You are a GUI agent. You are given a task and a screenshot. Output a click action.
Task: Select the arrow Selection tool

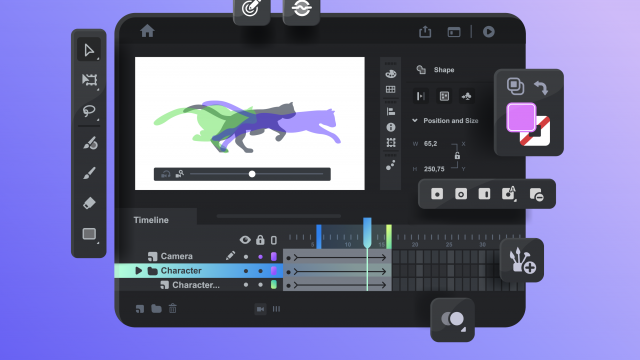point(89,50)
